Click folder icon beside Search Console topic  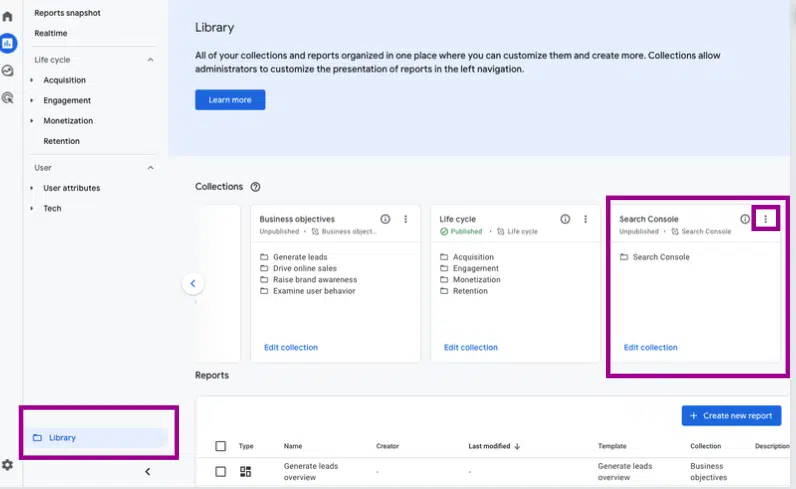click(x=624, y=257)
